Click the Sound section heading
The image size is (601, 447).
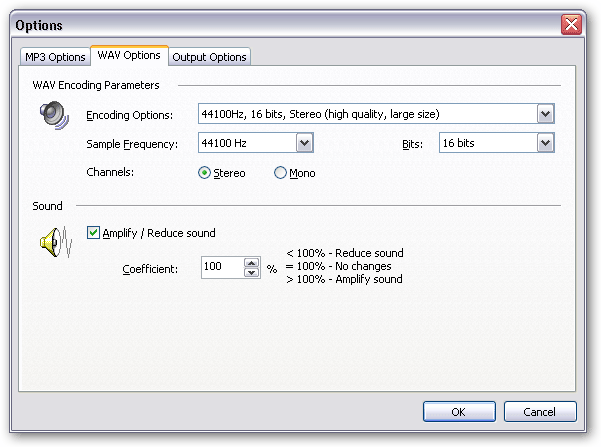pyautogui.click(x=47, y=206)
